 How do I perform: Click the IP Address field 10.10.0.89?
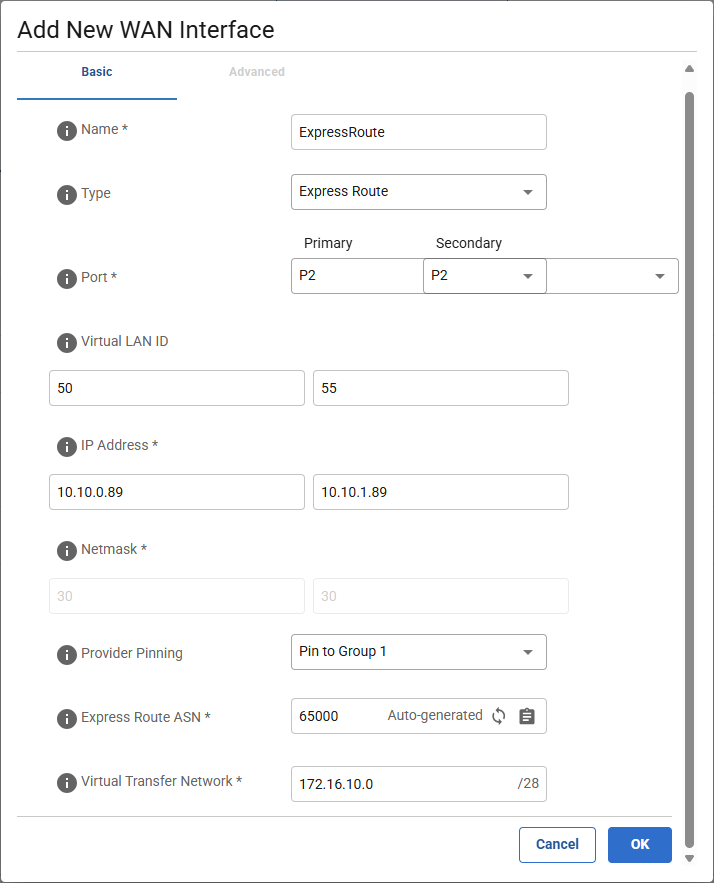(x=177, y=492)
